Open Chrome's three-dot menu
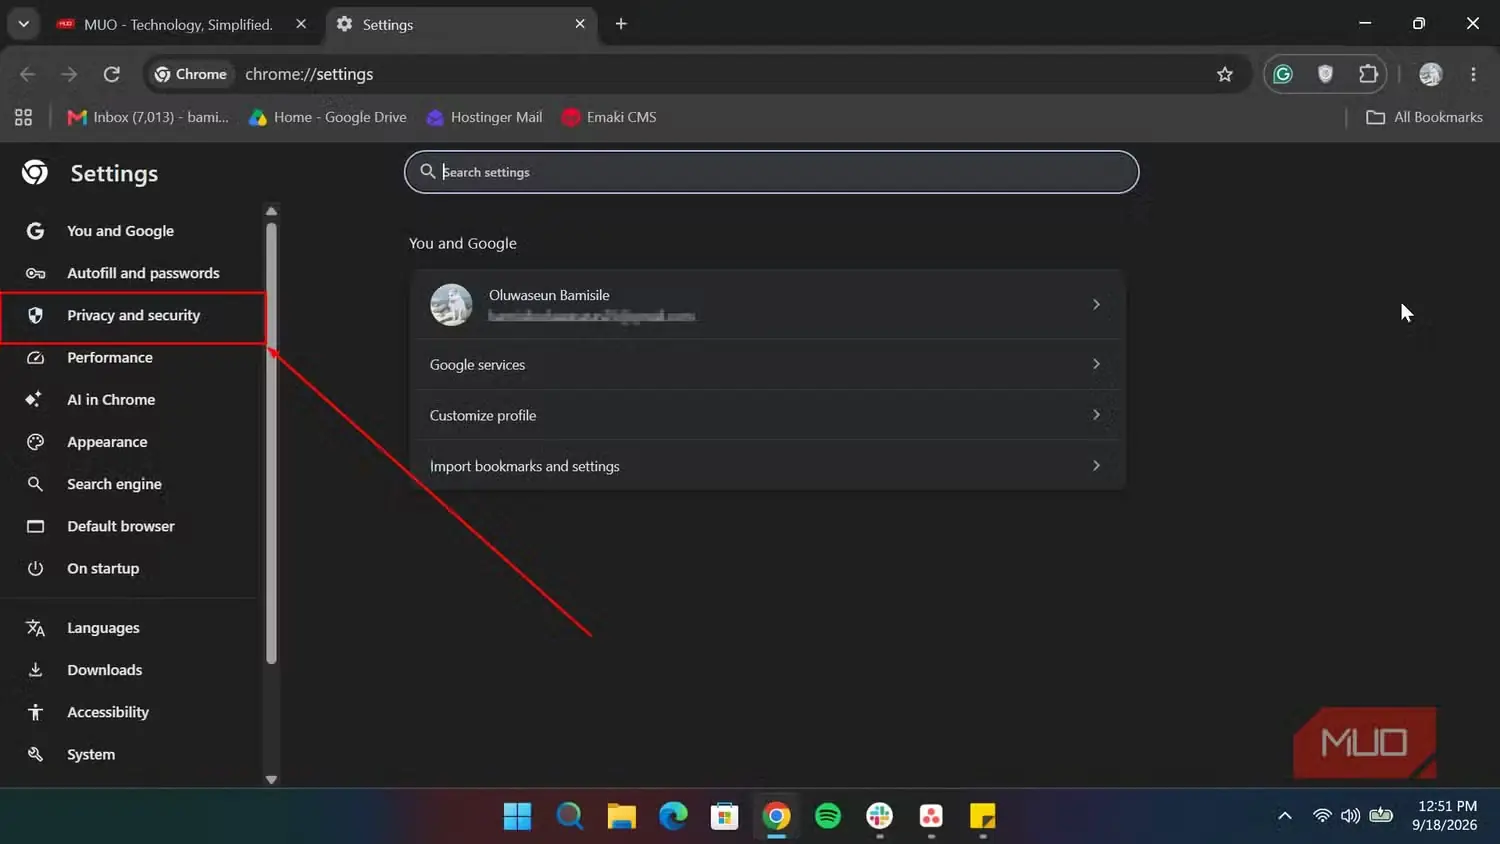 1473,74
